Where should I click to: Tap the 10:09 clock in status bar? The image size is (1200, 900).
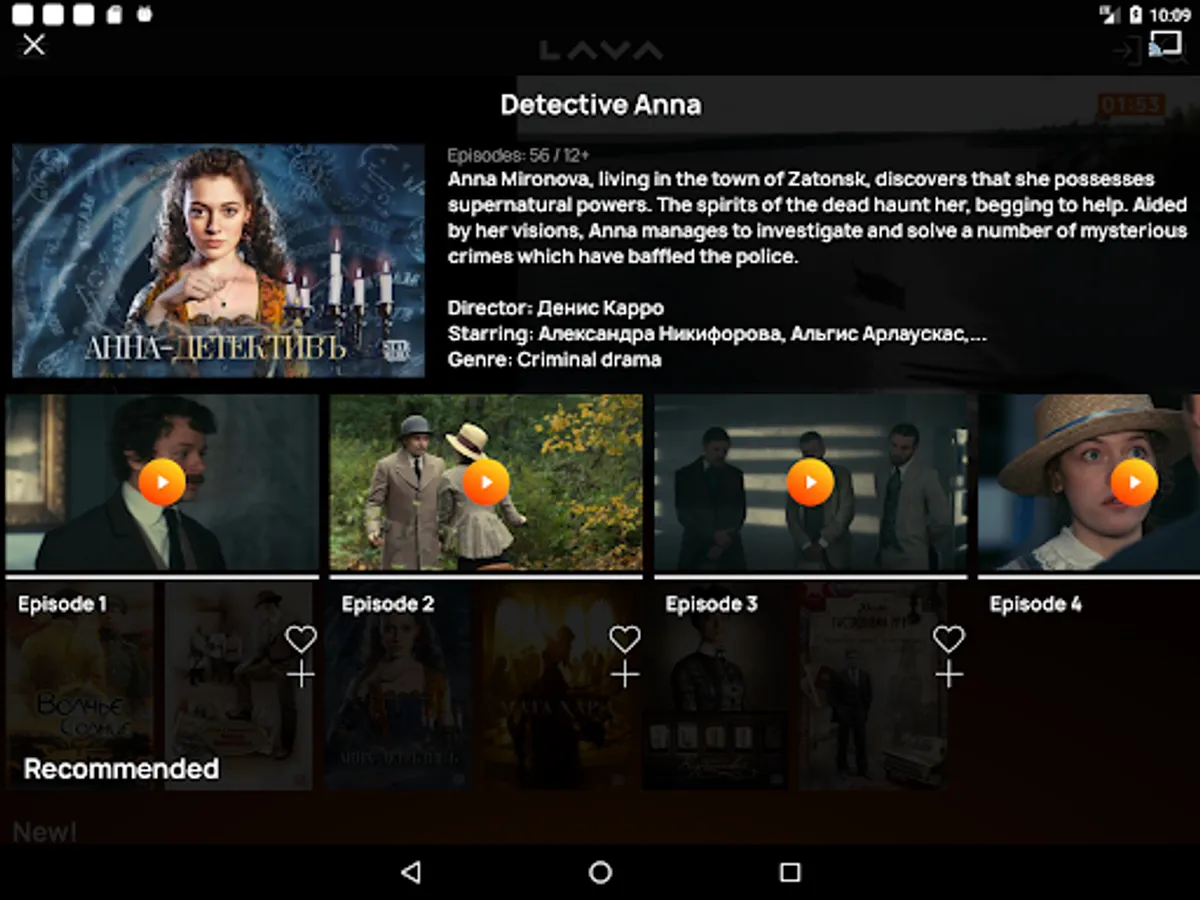(x=1170, y=15)
